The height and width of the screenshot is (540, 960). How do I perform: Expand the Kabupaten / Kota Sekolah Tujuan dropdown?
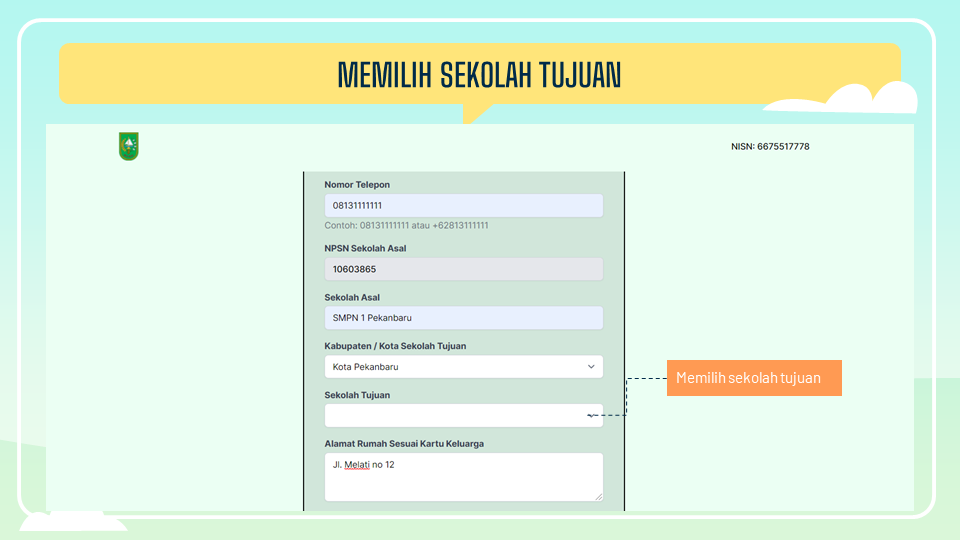coord(463,367)
